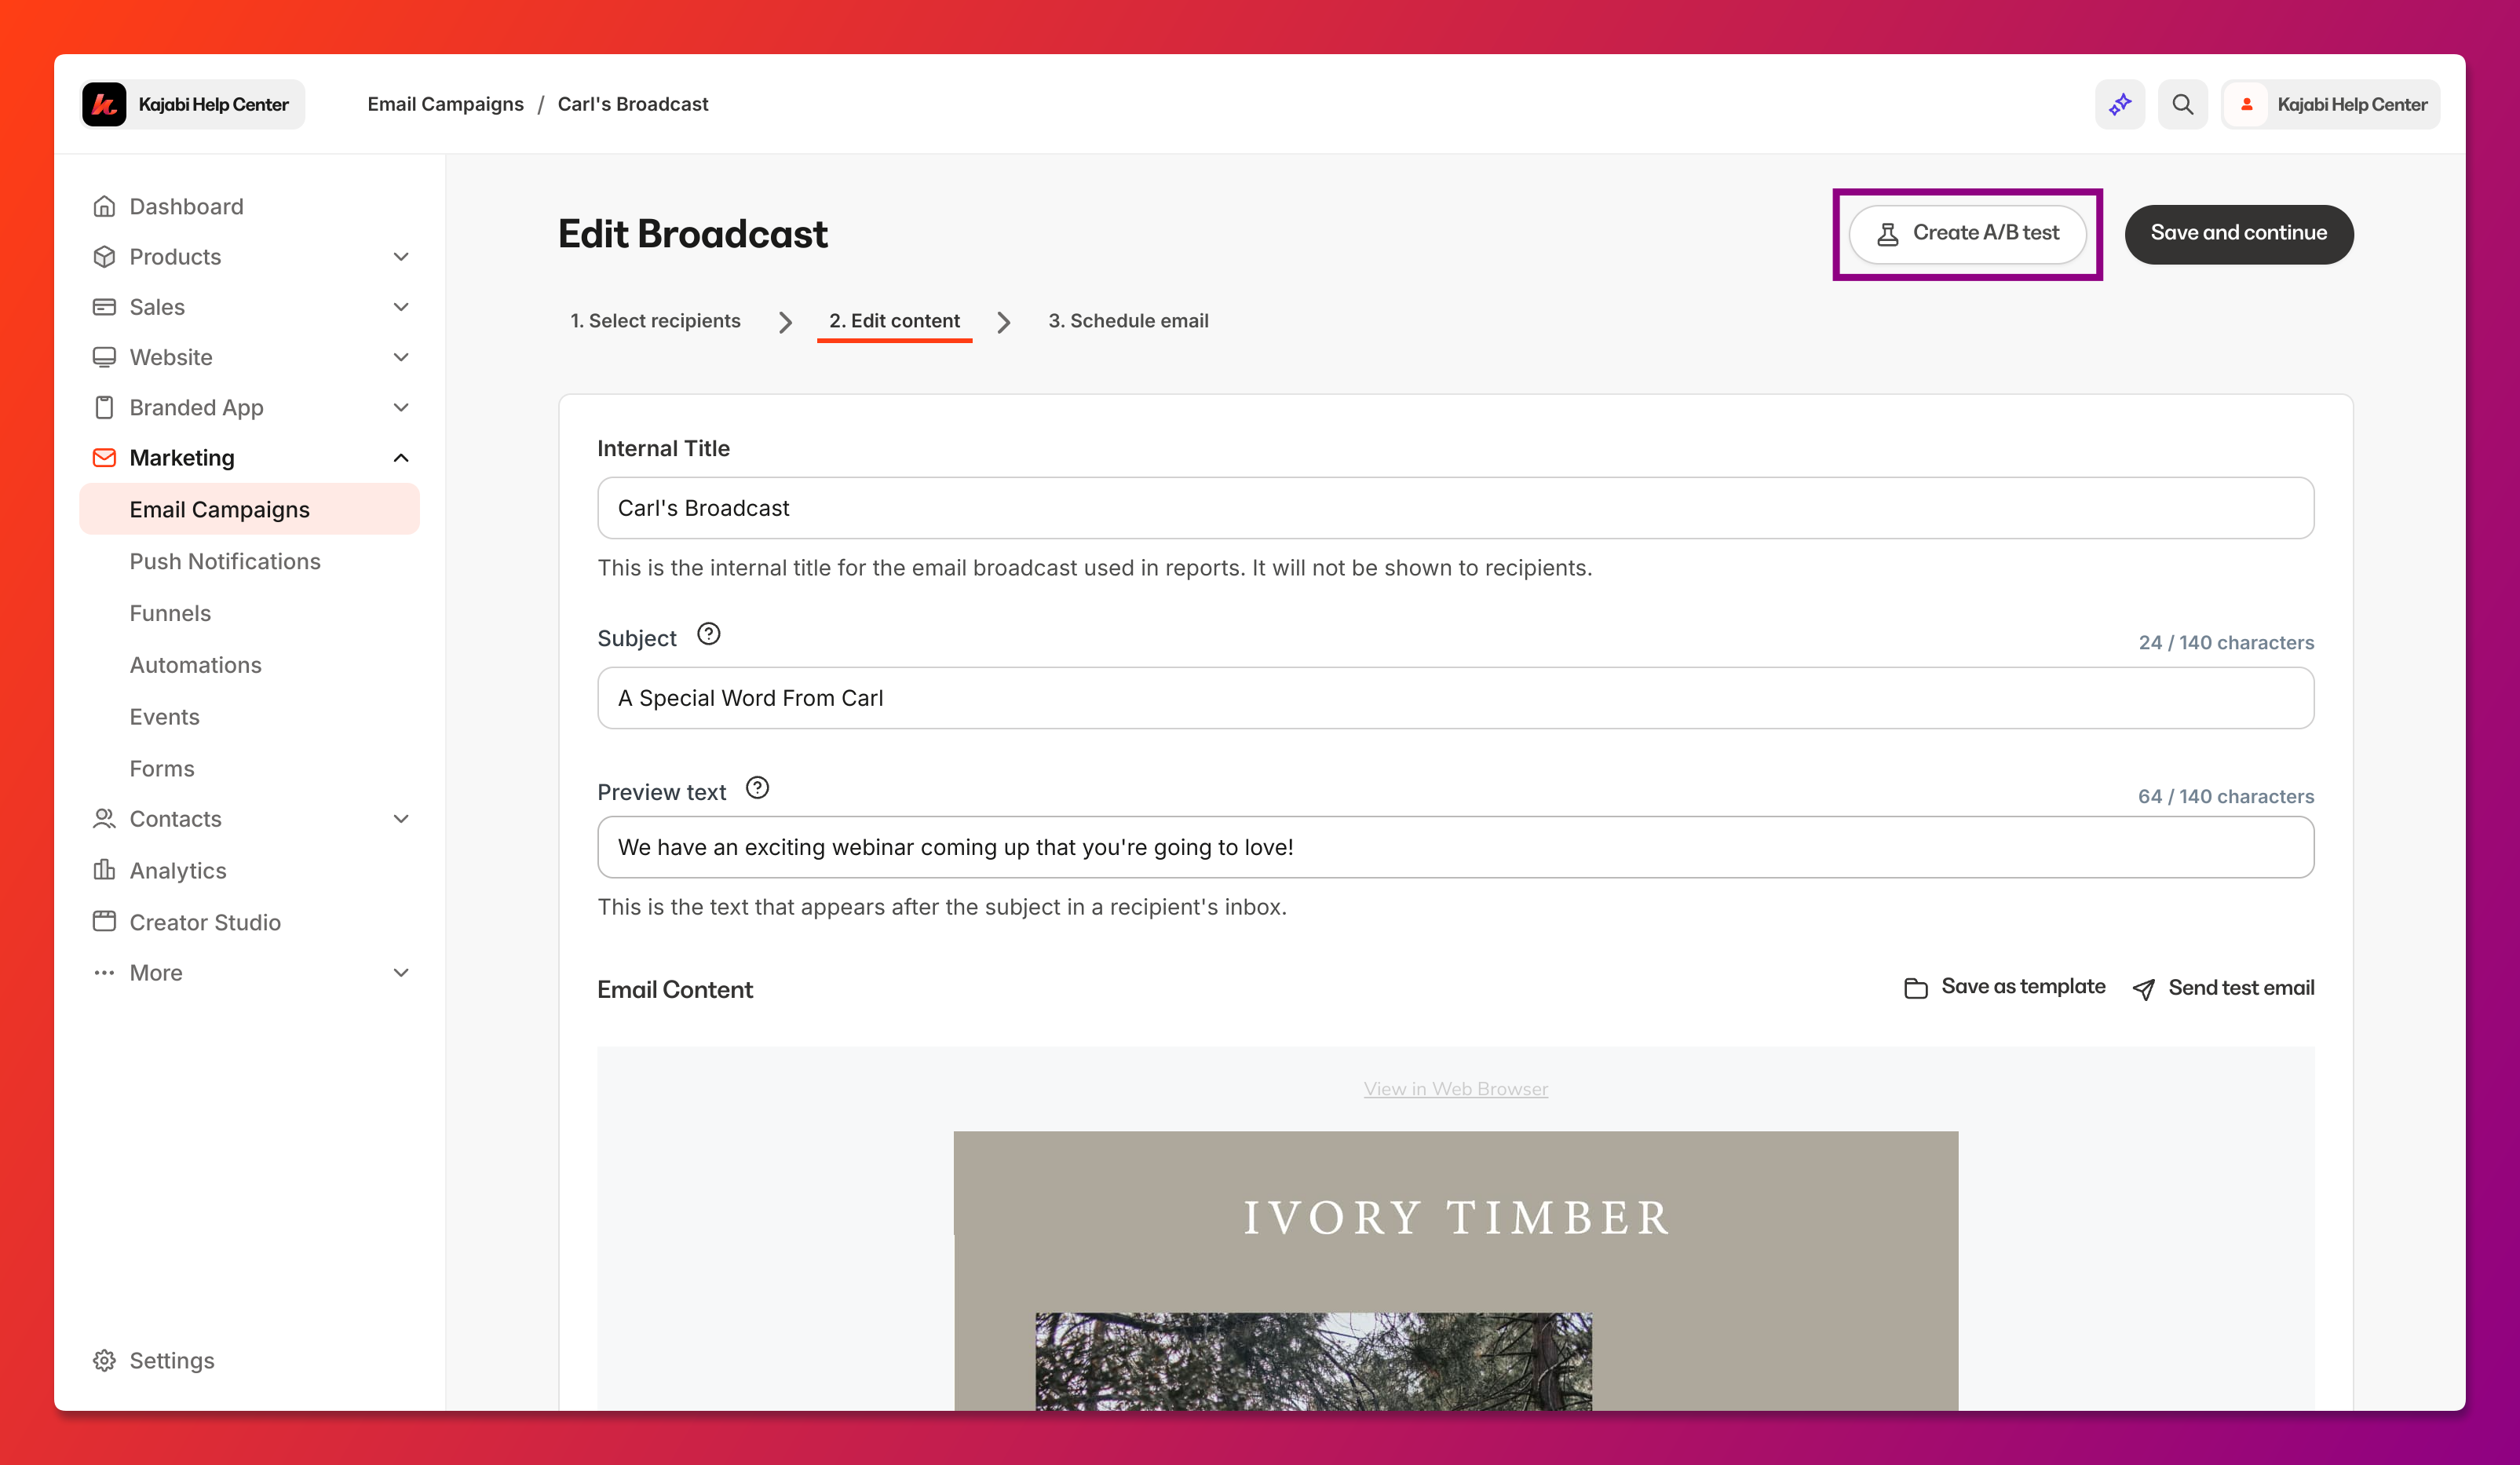Click the Settings label in the sidebar
This screenshot has height=1465, width=2520.
(x=172, y=1360)
